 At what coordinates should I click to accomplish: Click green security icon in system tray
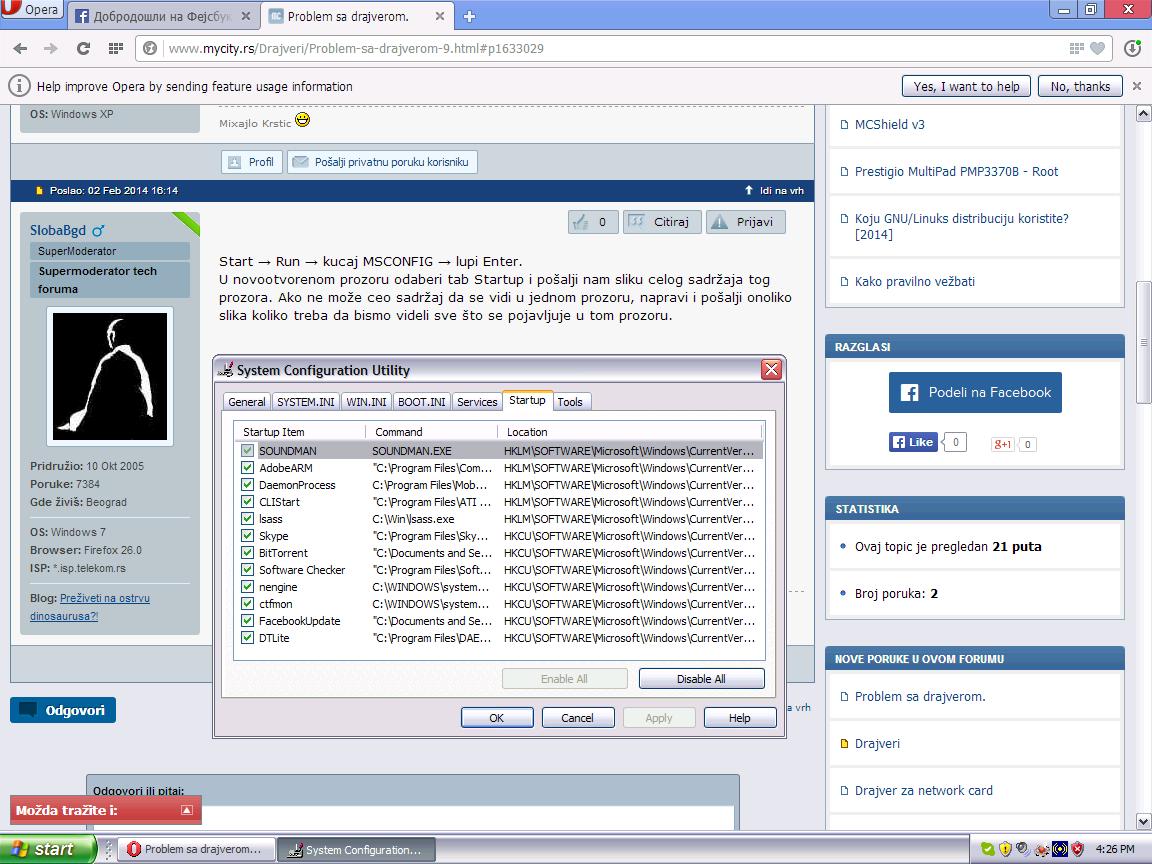click(x=987, y=849)
